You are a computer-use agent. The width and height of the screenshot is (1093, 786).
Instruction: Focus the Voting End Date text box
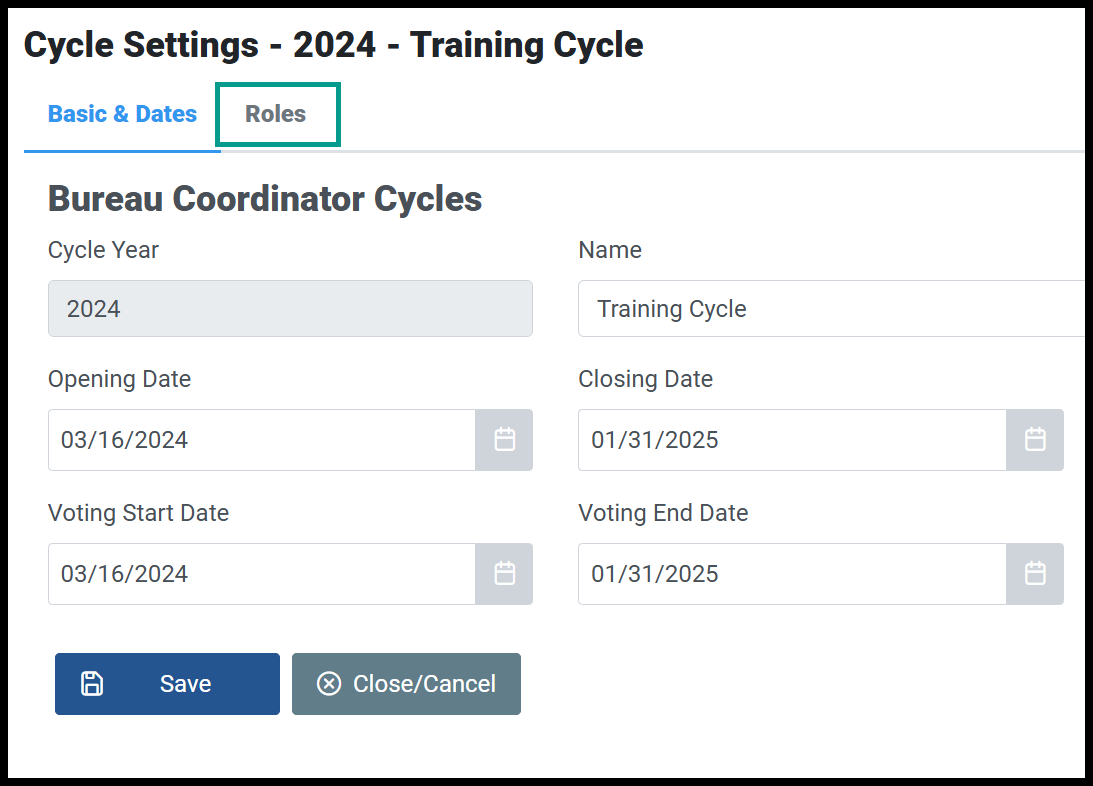(793, 573)
